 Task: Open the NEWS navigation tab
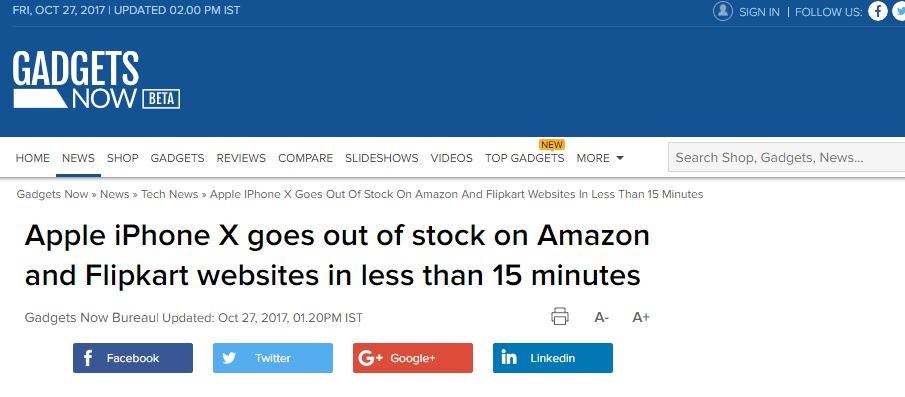point(78,158)
